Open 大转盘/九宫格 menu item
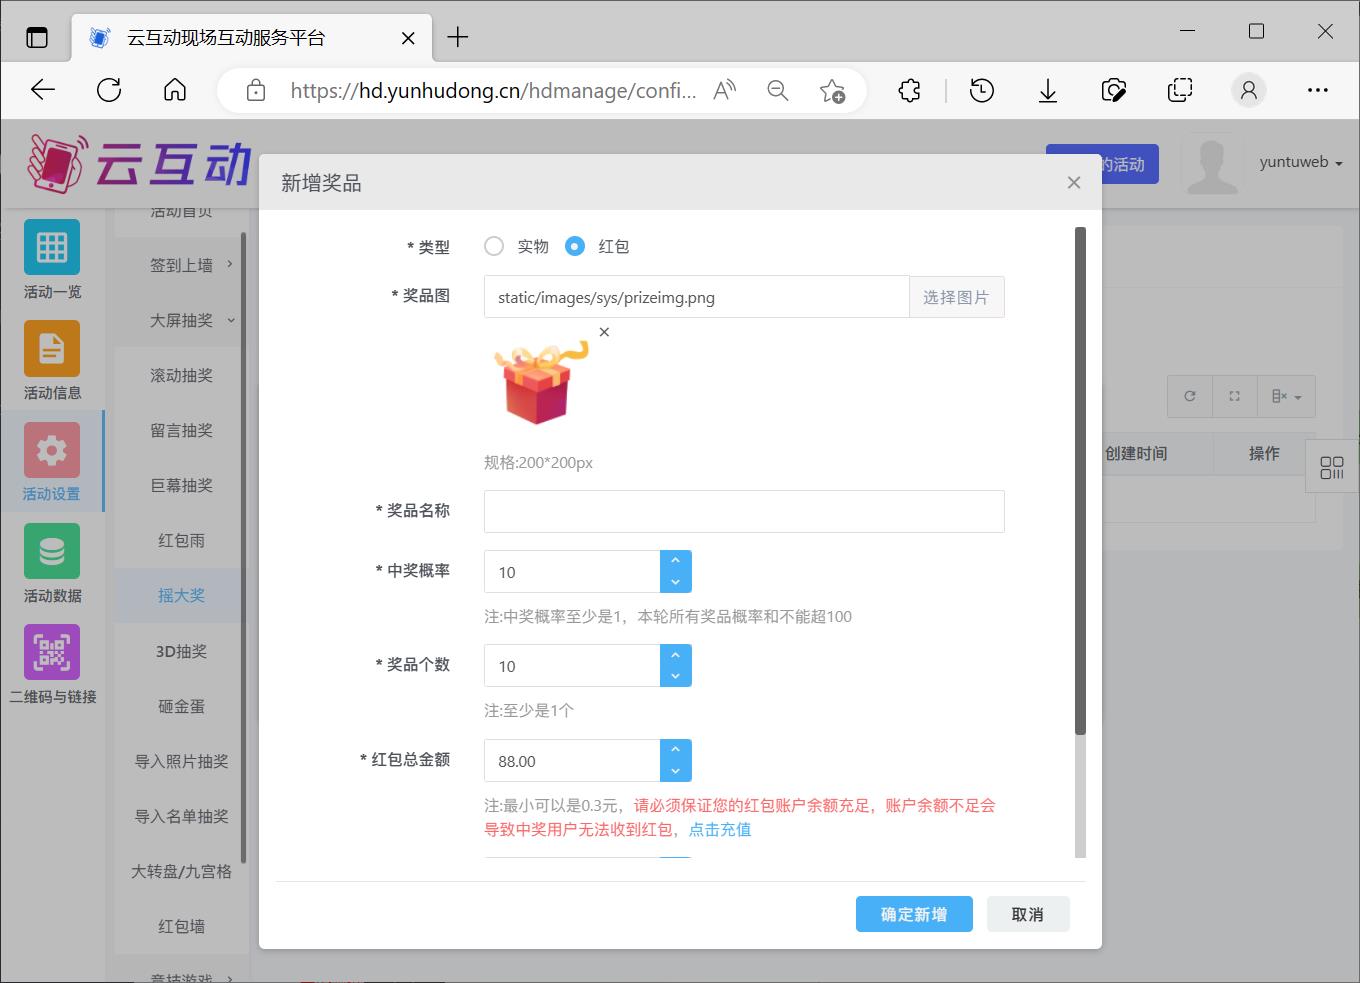 click(x=181, y=871)
